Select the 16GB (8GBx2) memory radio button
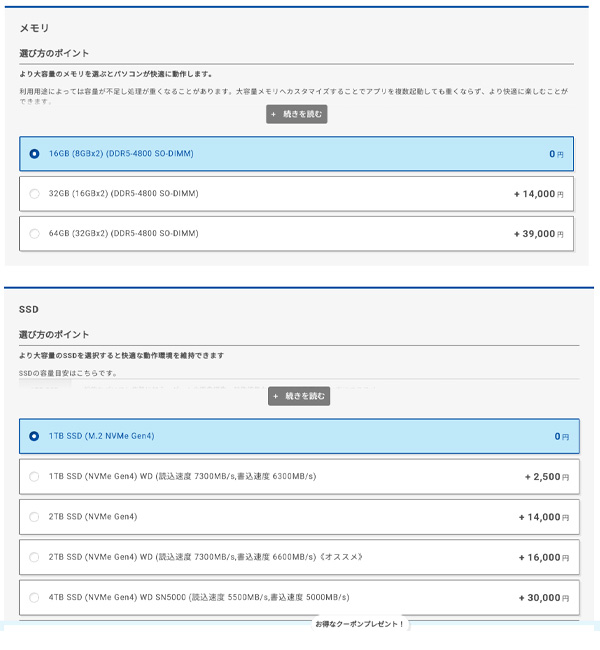600x650 pixels. (x=35, y=154)
